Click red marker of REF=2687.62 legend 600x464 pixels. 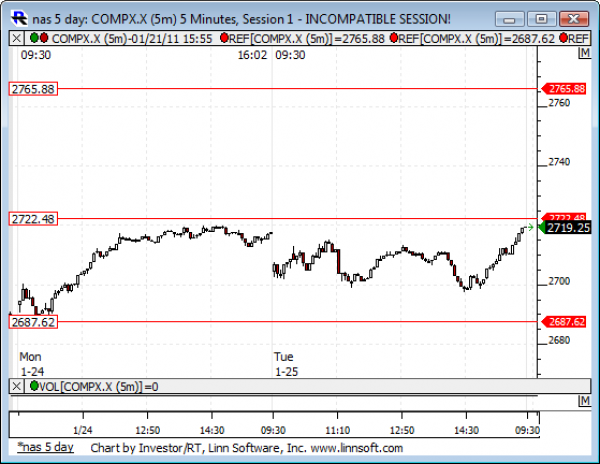point(394,37)
